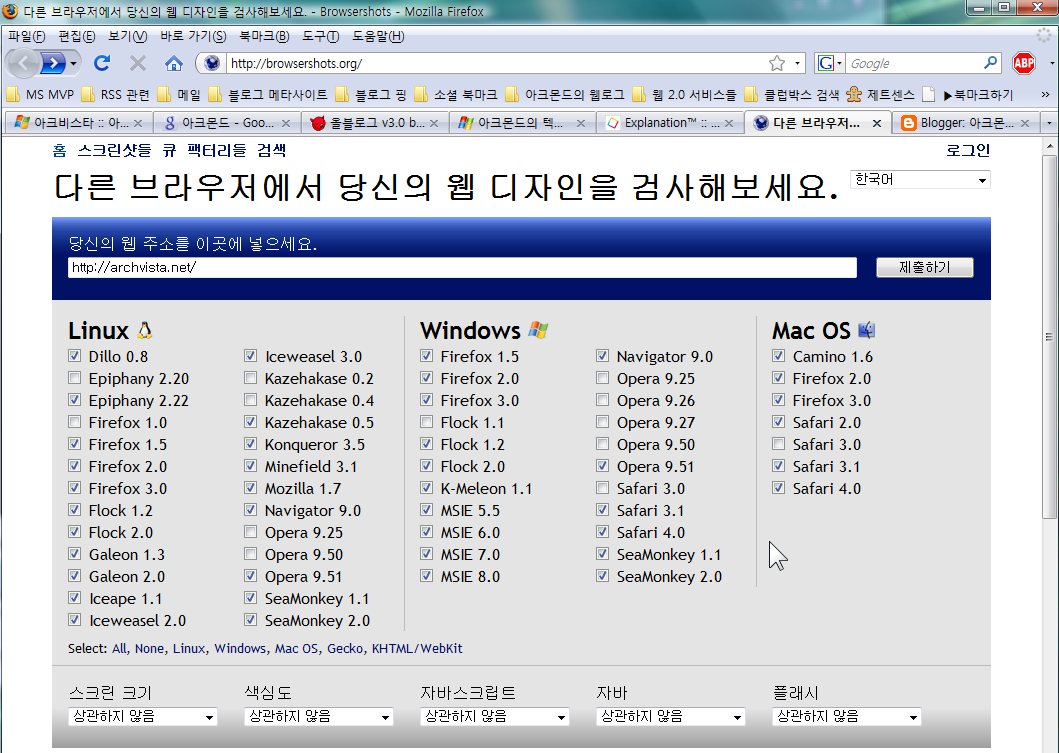Check Kazehakase 0.2 checkbox

click(x=251, y=378)
